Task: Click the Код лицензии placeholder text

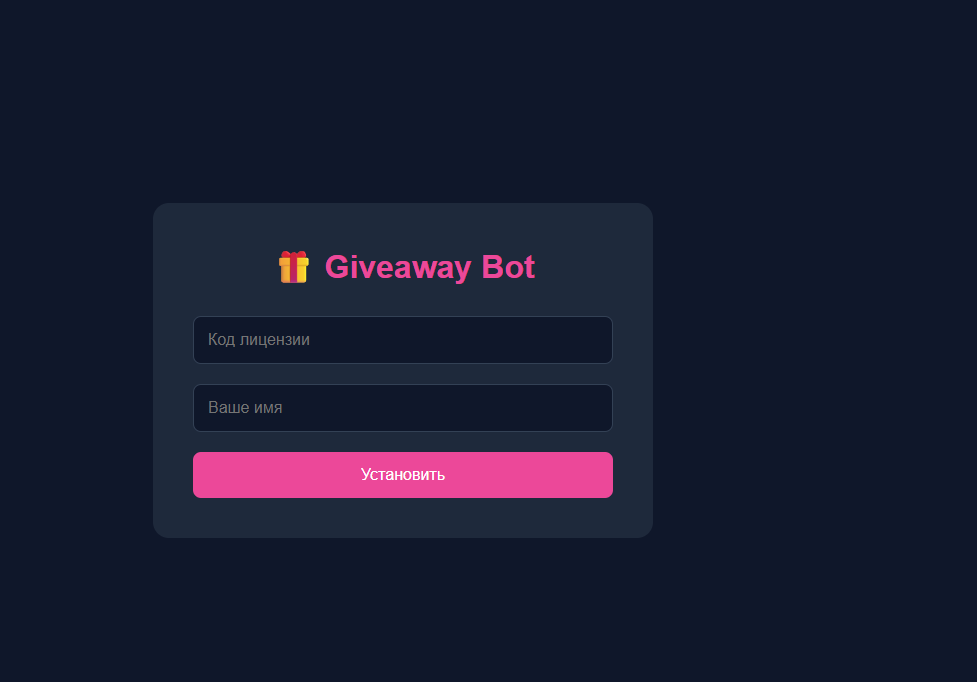Action: [259, 340]
